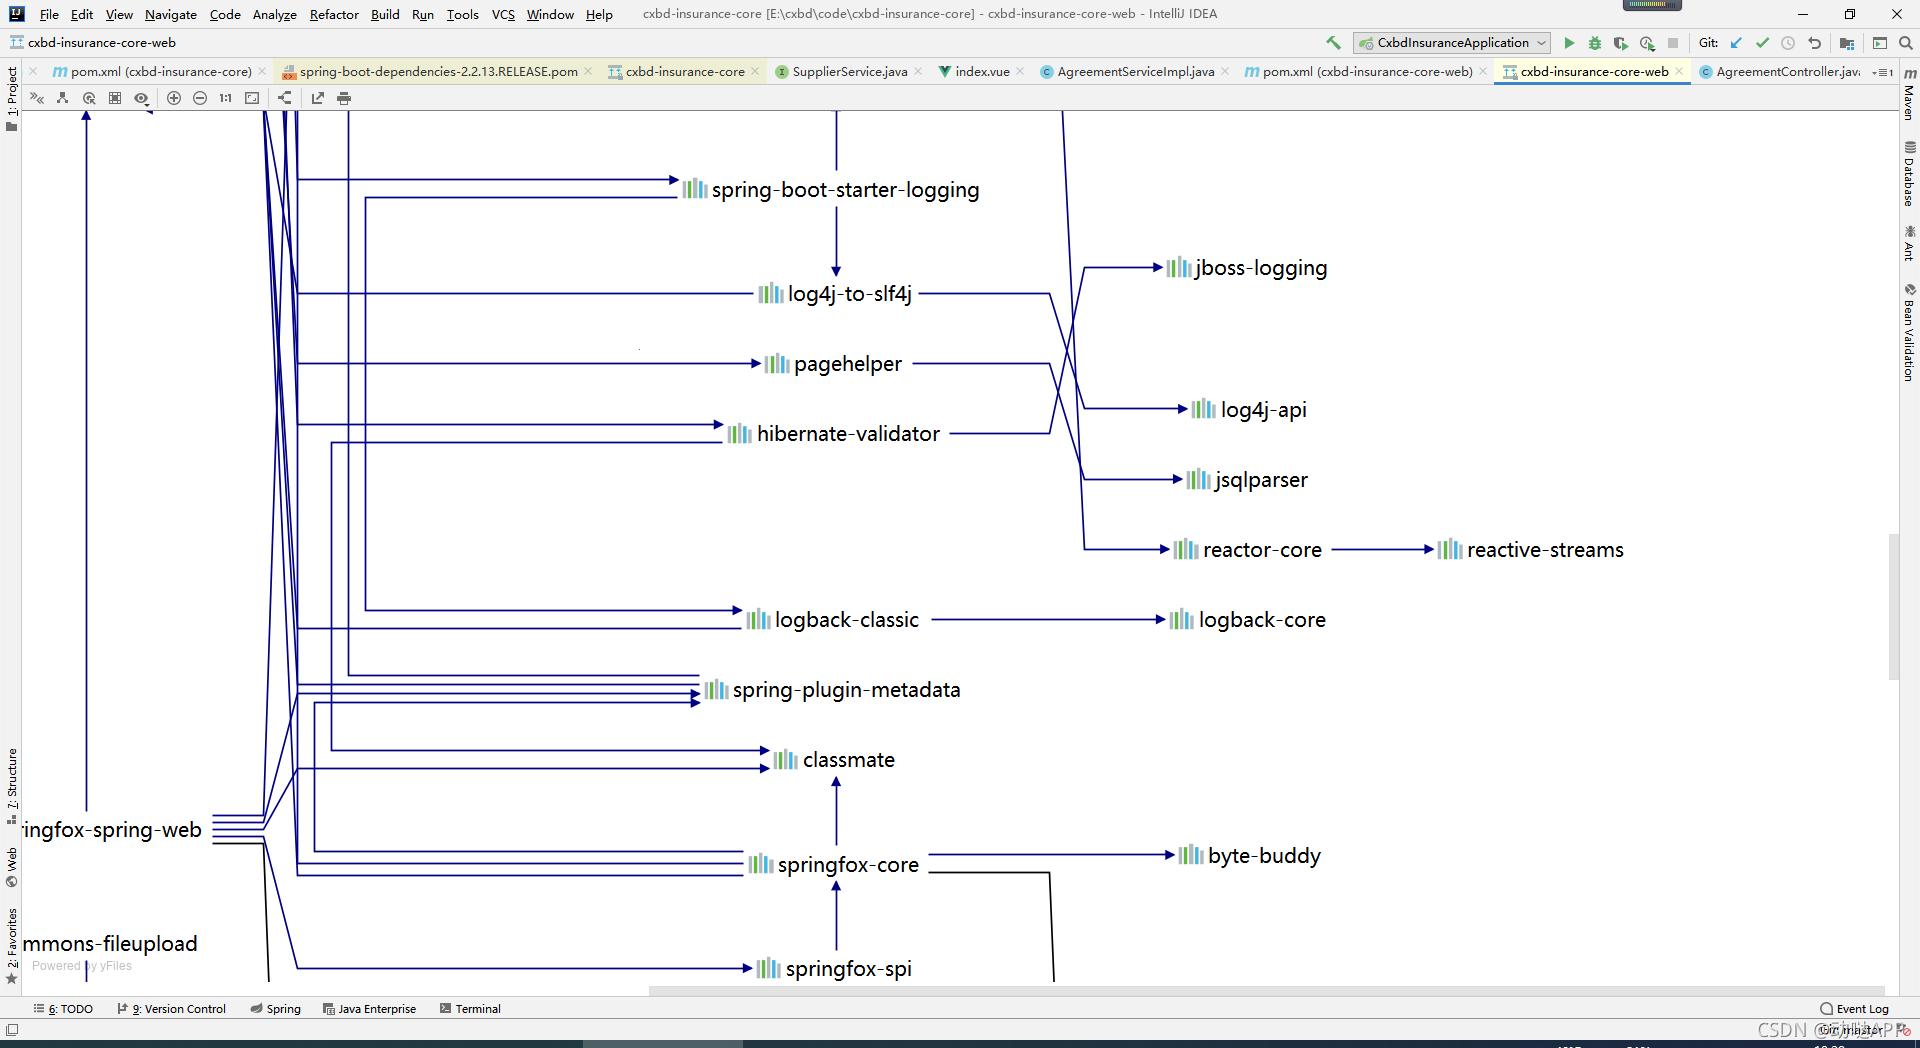Switch to AgreementServiceImpl.java tab
The width and height of the screenshot is (1920, 1048).
(x=1136, y=72)
